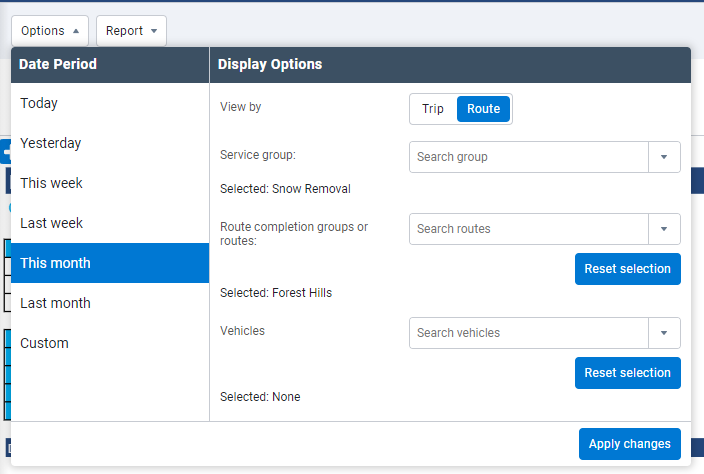Choose Last week from date periods
Screen dimensions: 704x474
110,223
